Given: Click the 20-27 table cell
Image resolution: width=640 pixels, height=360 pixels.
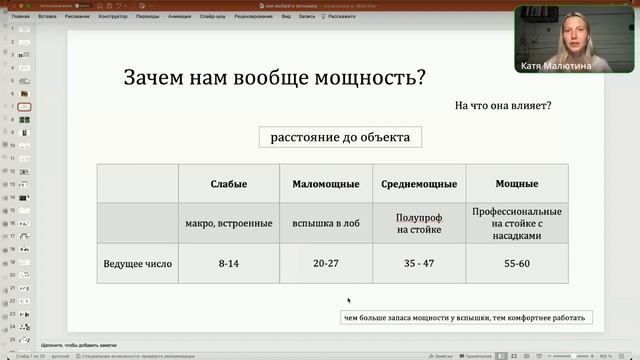Looking at the screenshot, I should coord(326,264).
